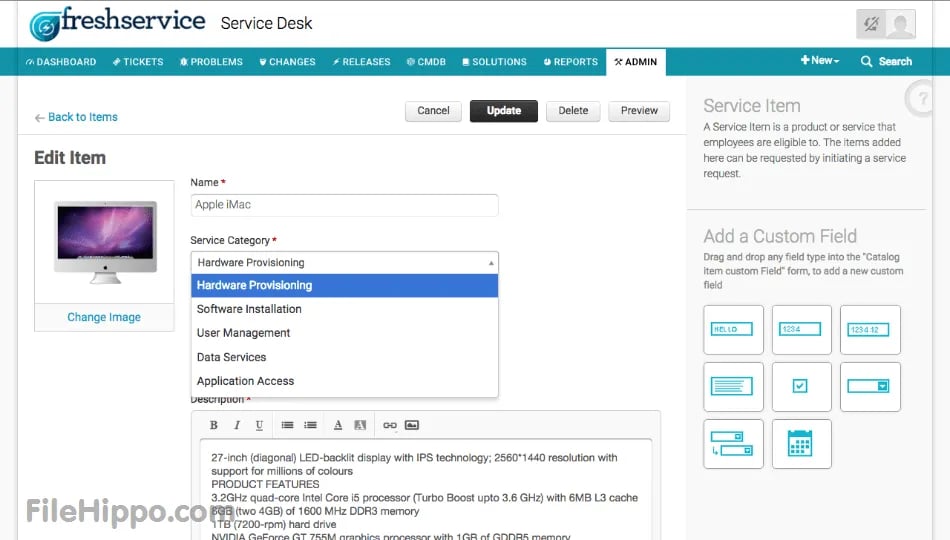This screenshot has height=540, width=950.
Task: Select the nested dropdown custom field
Action: coord(733,444)
